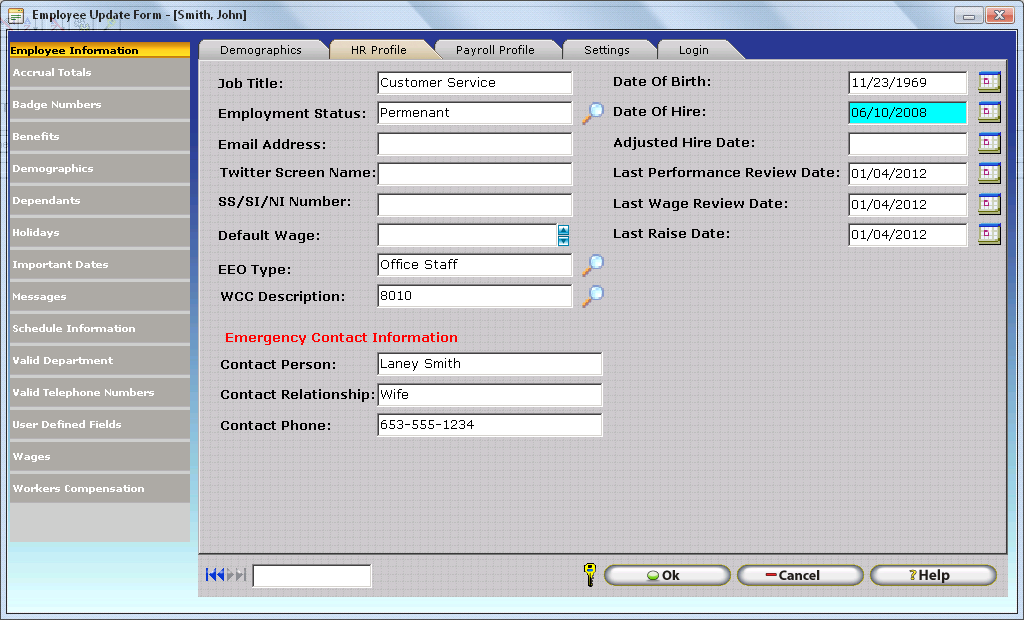
Task: Switch to the Payroll Profile tab
Action: coord(495,50)
